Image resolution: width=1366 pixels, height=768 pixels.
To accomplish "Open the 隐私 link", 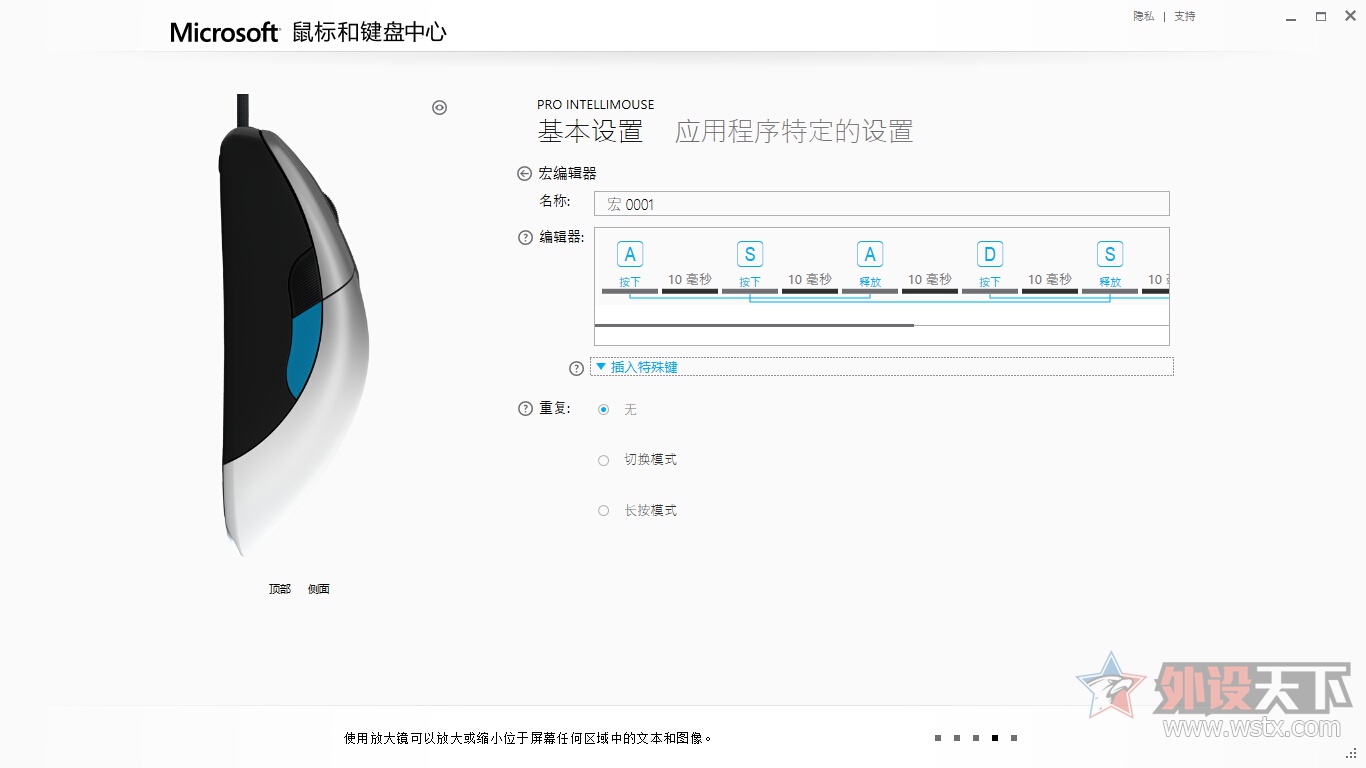I will point(1144,16).
